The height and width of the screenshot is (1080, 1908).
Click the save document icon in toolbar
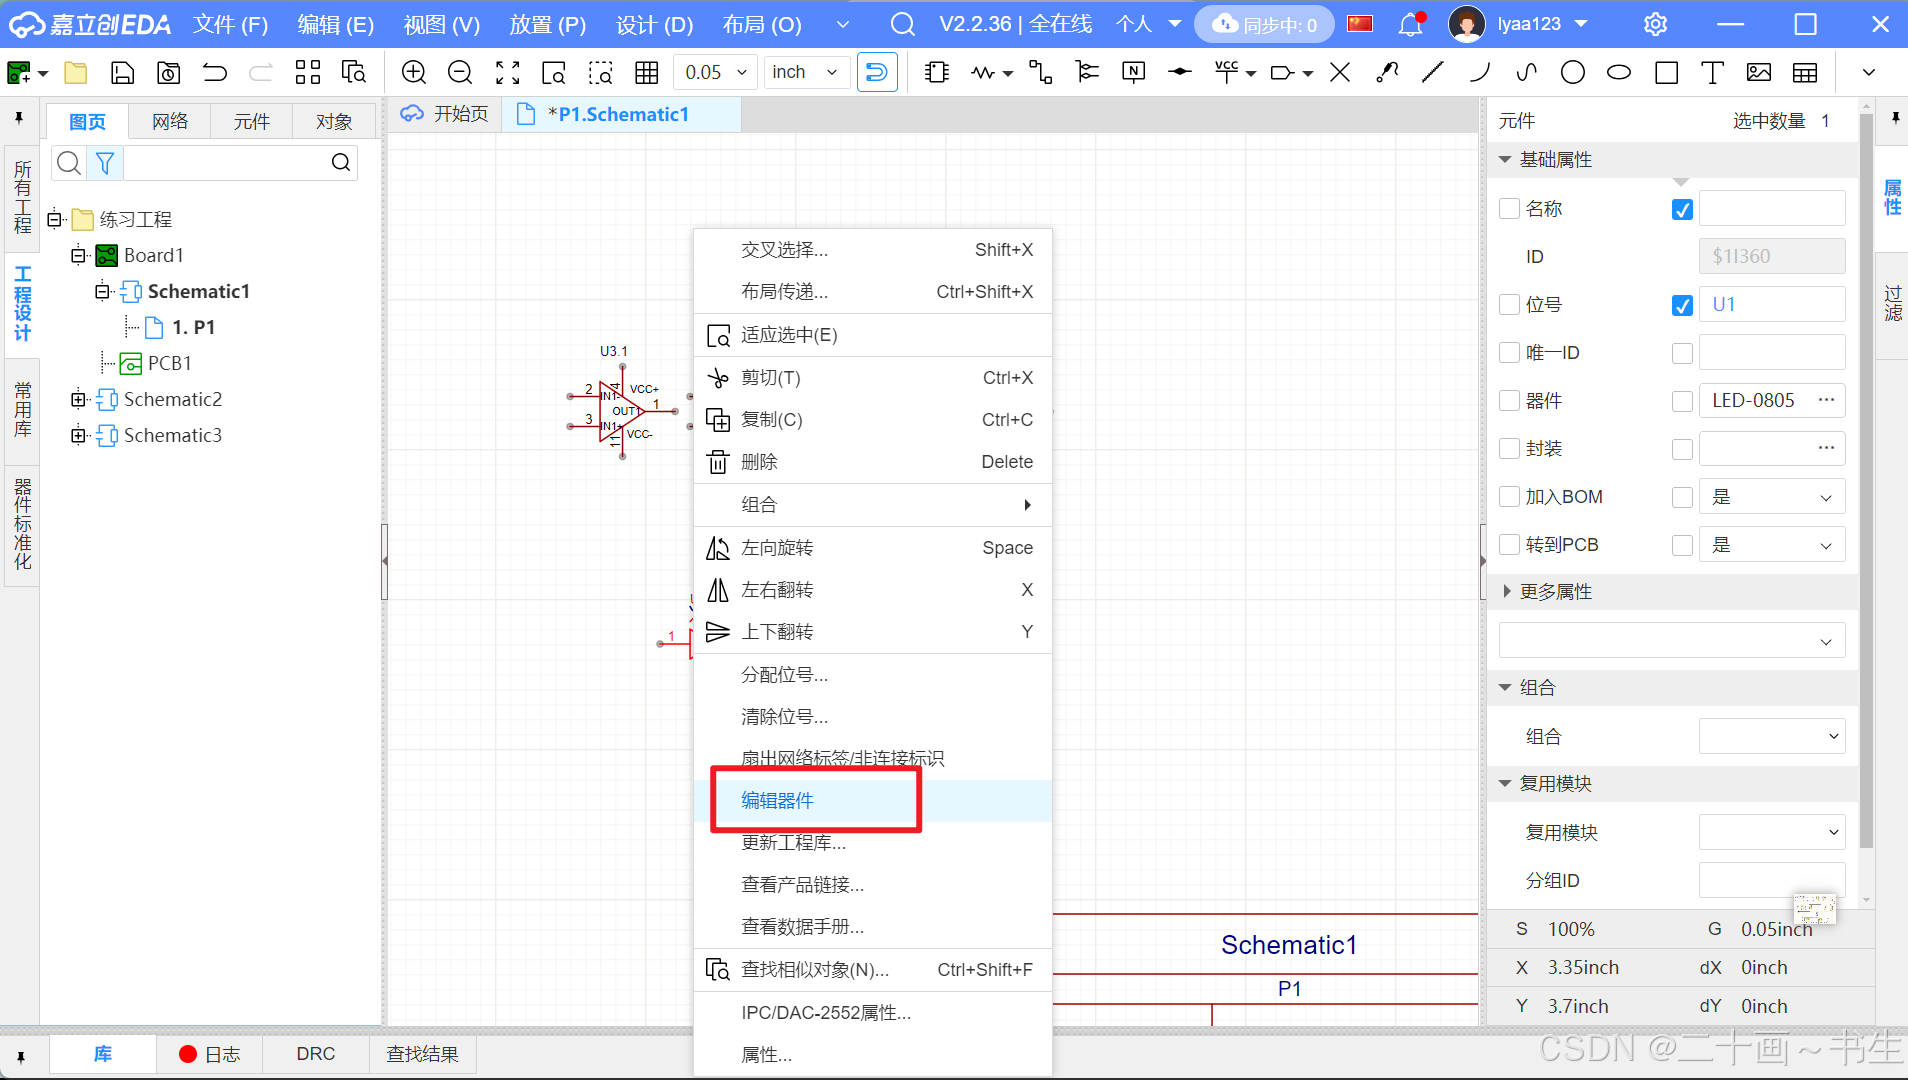[x=122, y=72]
